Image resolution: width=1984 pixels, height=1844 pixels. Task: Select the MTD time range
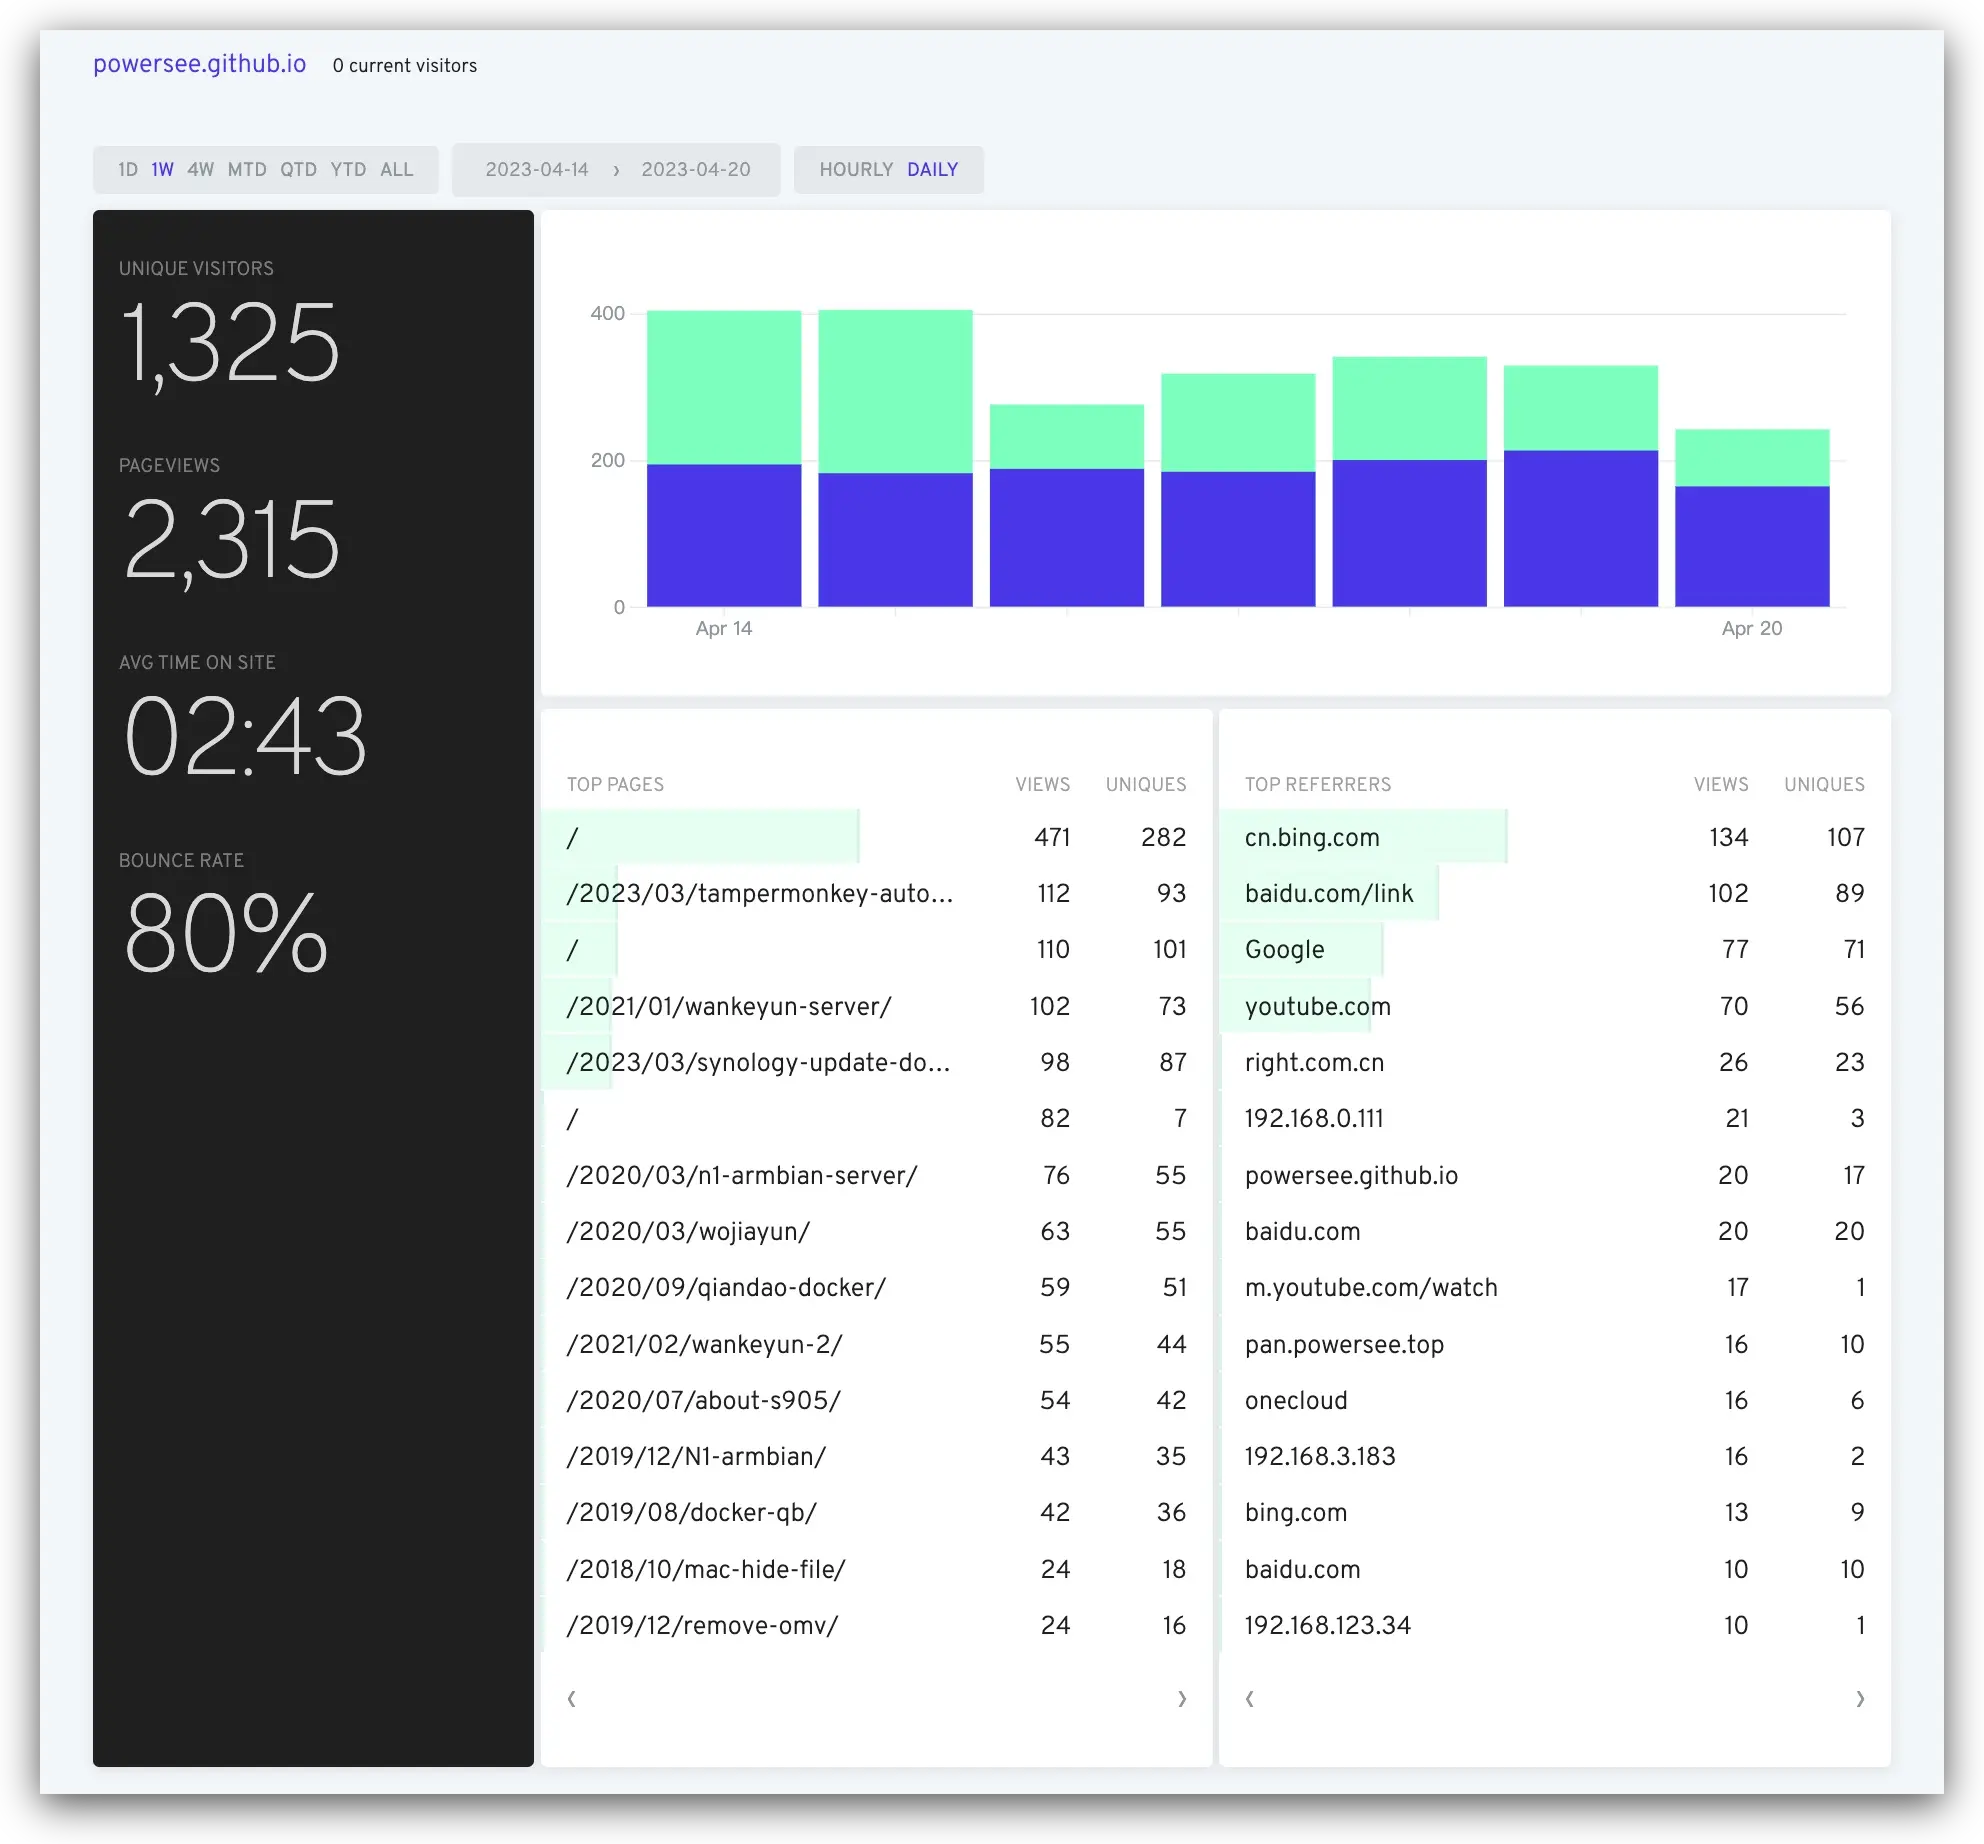(247, 170)
